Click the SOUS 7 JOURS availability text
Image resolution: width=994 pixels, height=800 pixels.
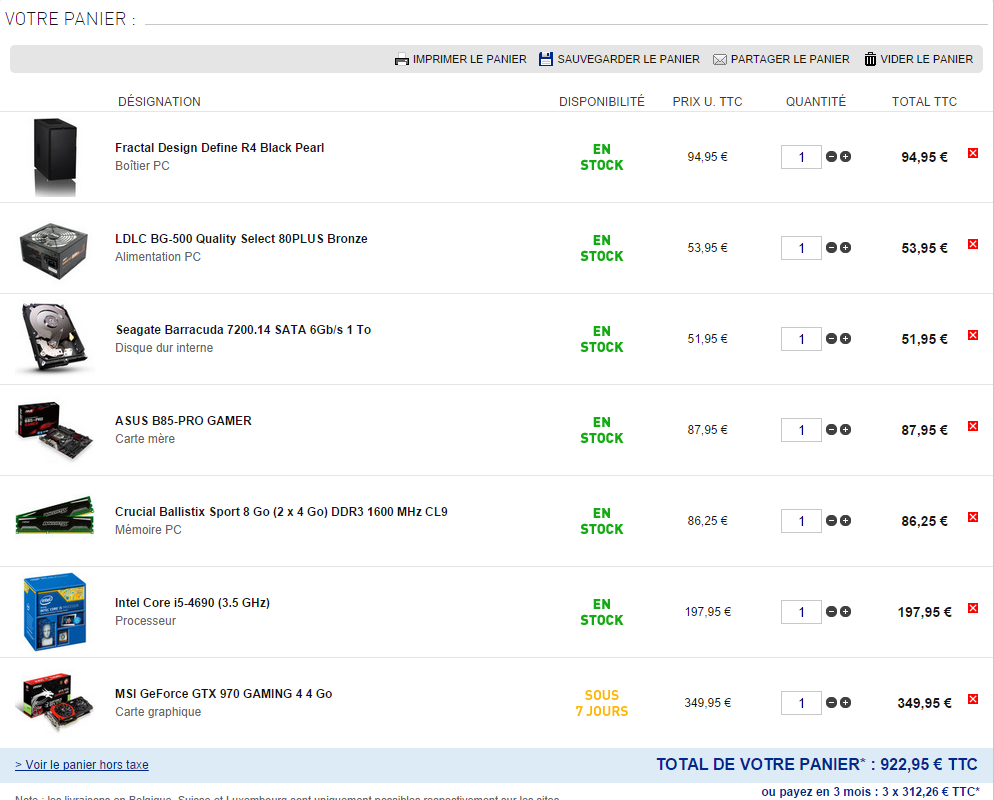602,703
